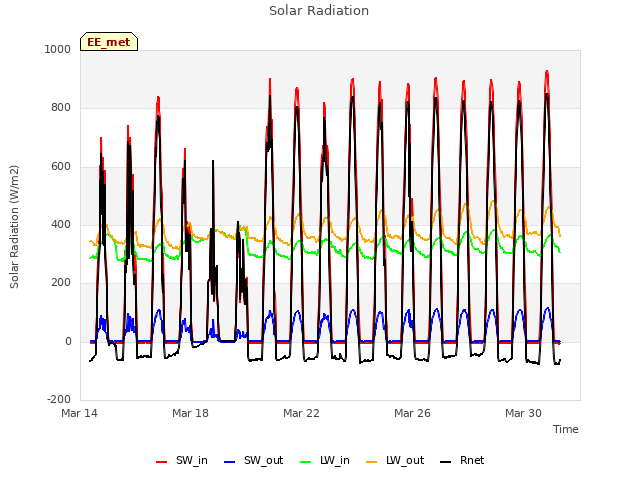Click the 800 y-axis tick label

pos(61,108)
